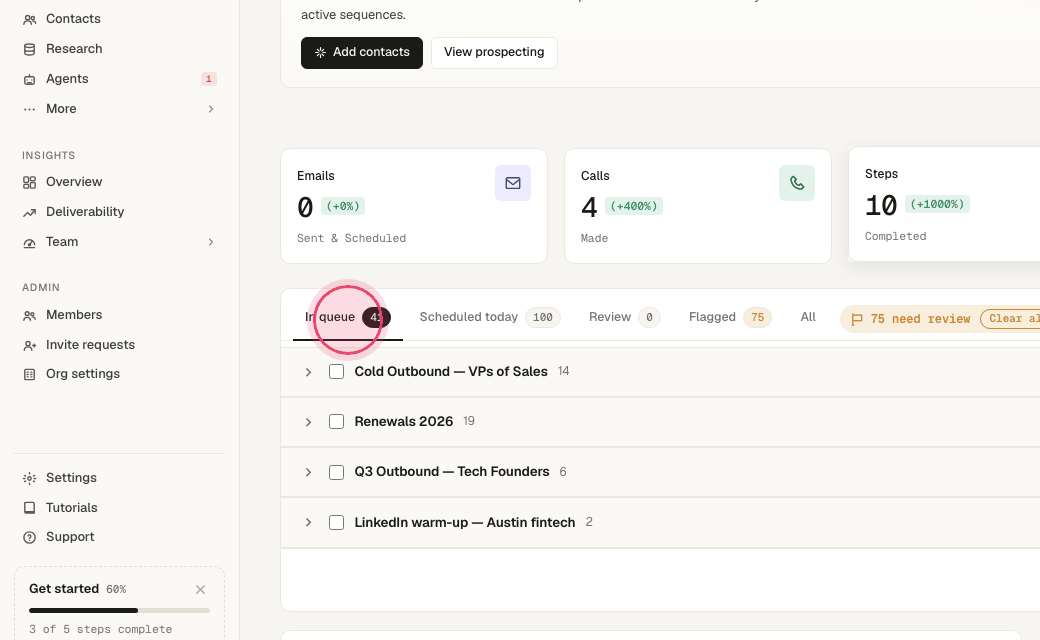Image resolution: width=1040 pixels, height=640 pixels.
Task: Expand the Team submenu chevron
Action: point(211,242)
